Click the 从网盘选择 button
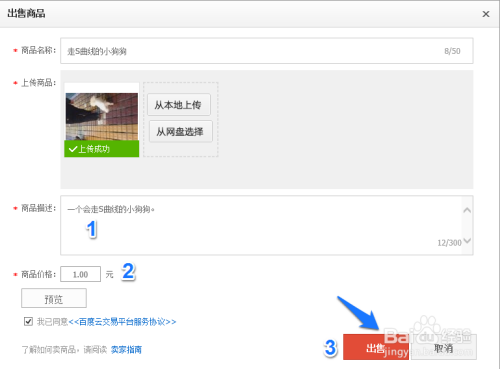 180,132
